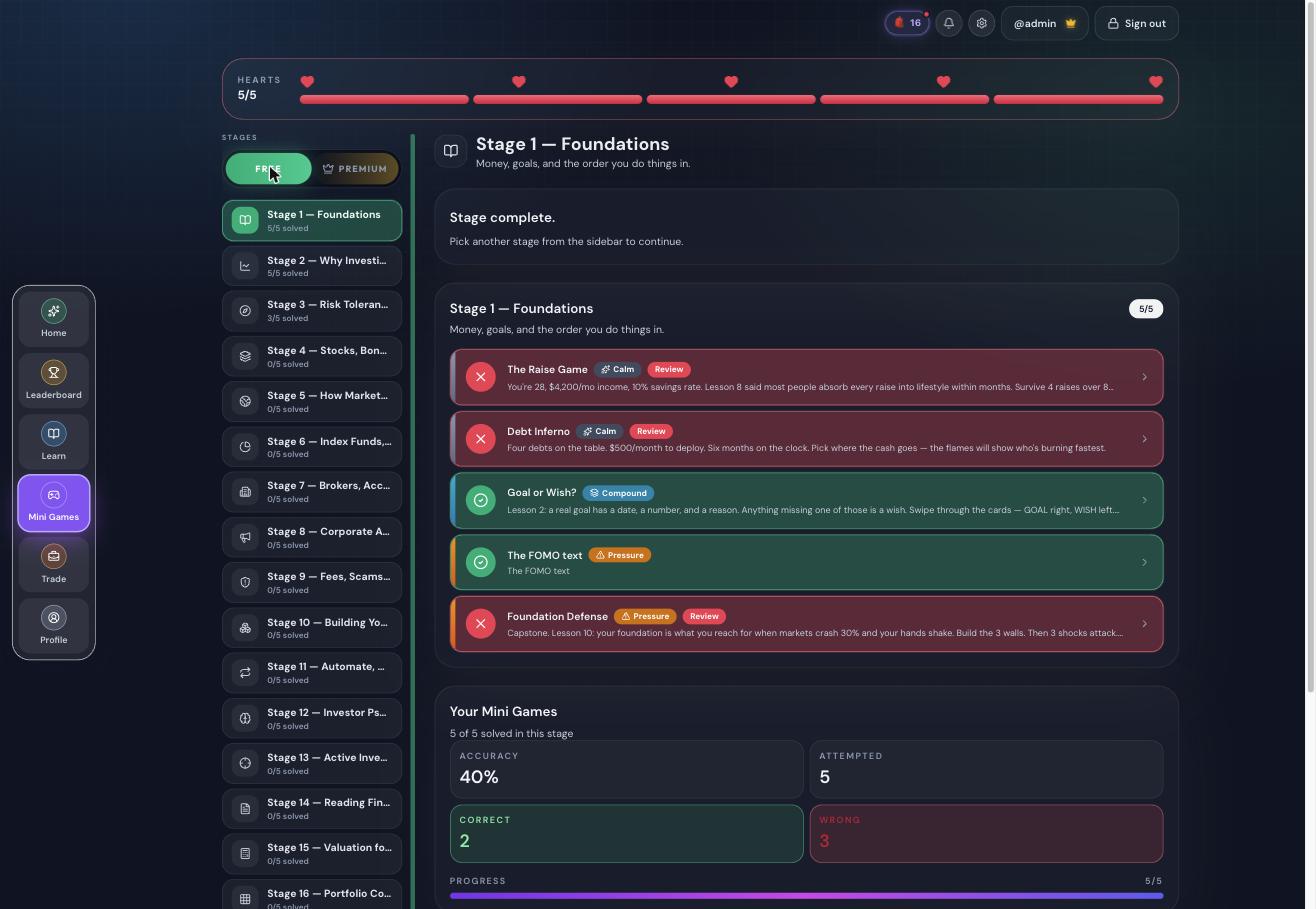Click red X icon on Foundation Defense
1316x909 pixels.
[x=481, y=624]
